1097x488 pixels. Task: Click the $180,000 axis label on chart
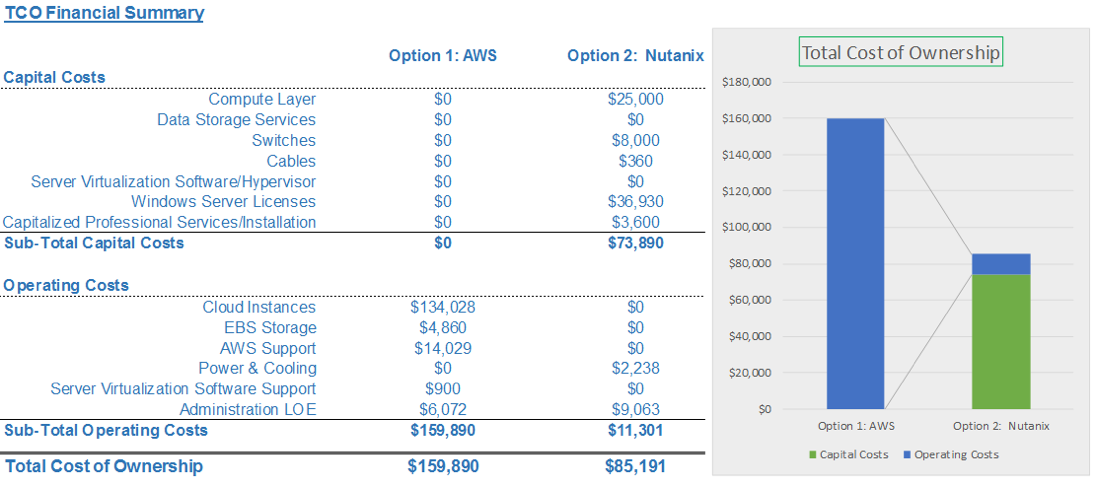coord(753,82)
